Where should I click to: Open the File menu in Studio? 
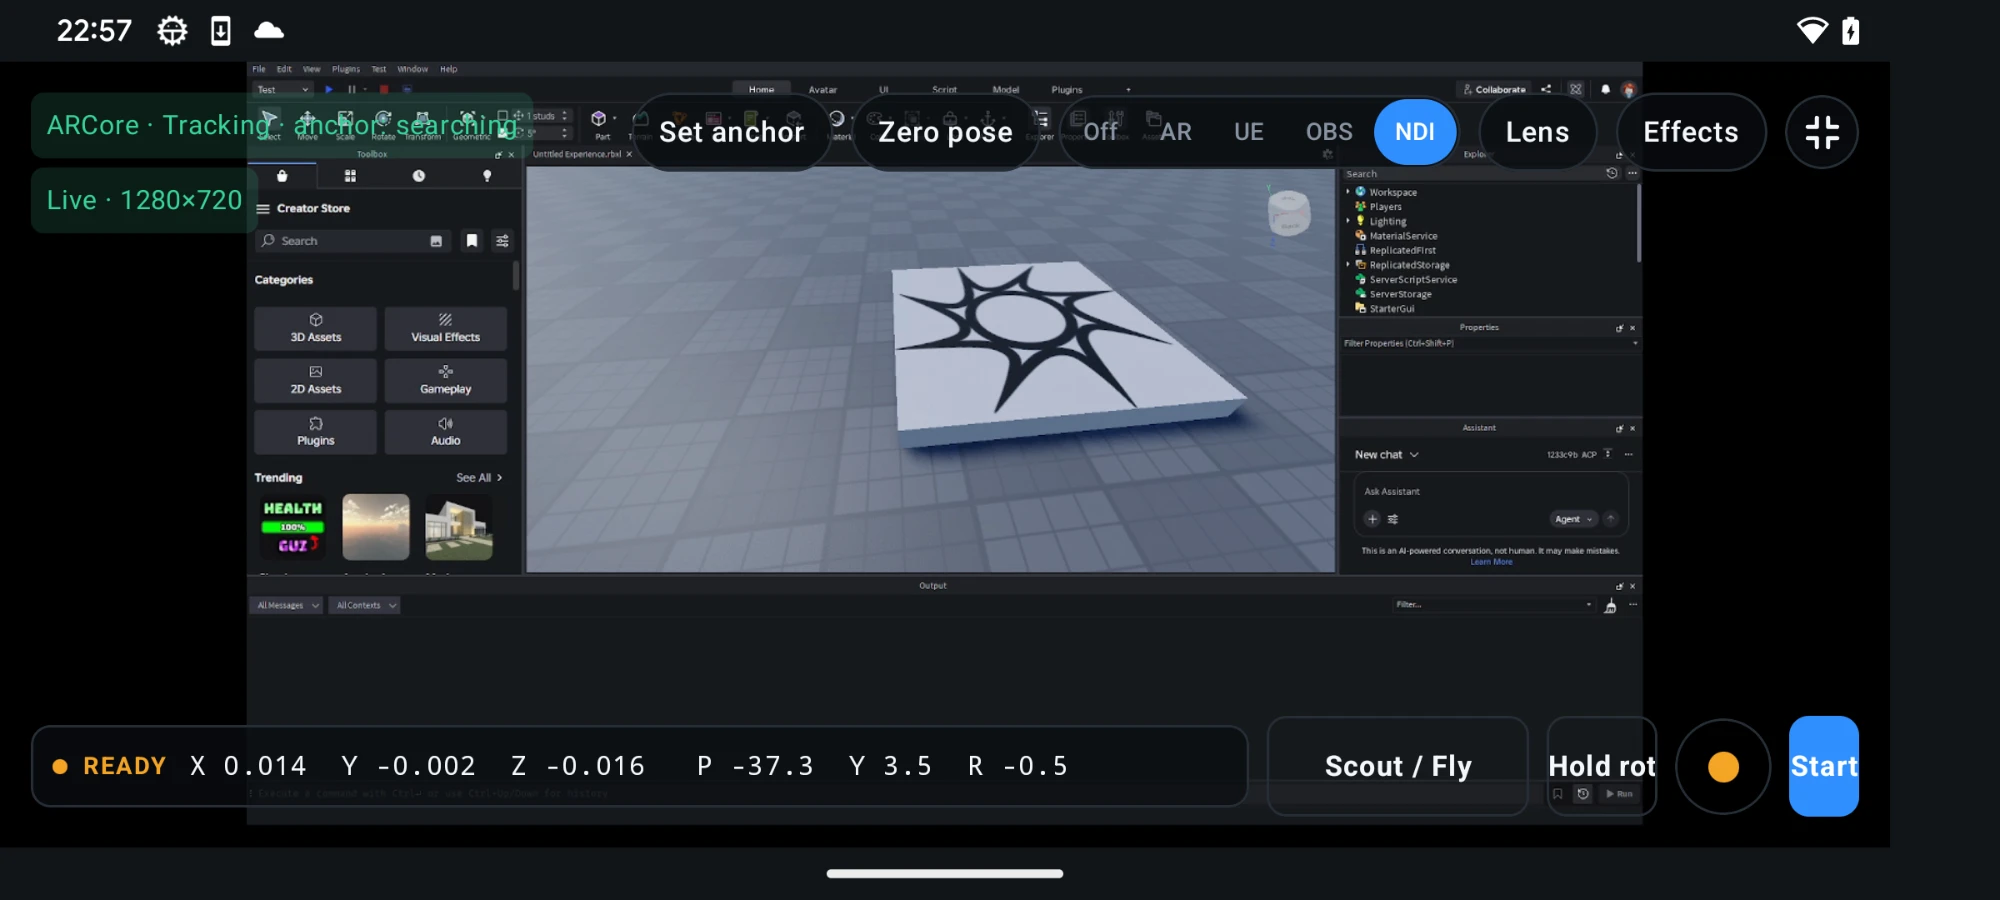coord(259,69)
